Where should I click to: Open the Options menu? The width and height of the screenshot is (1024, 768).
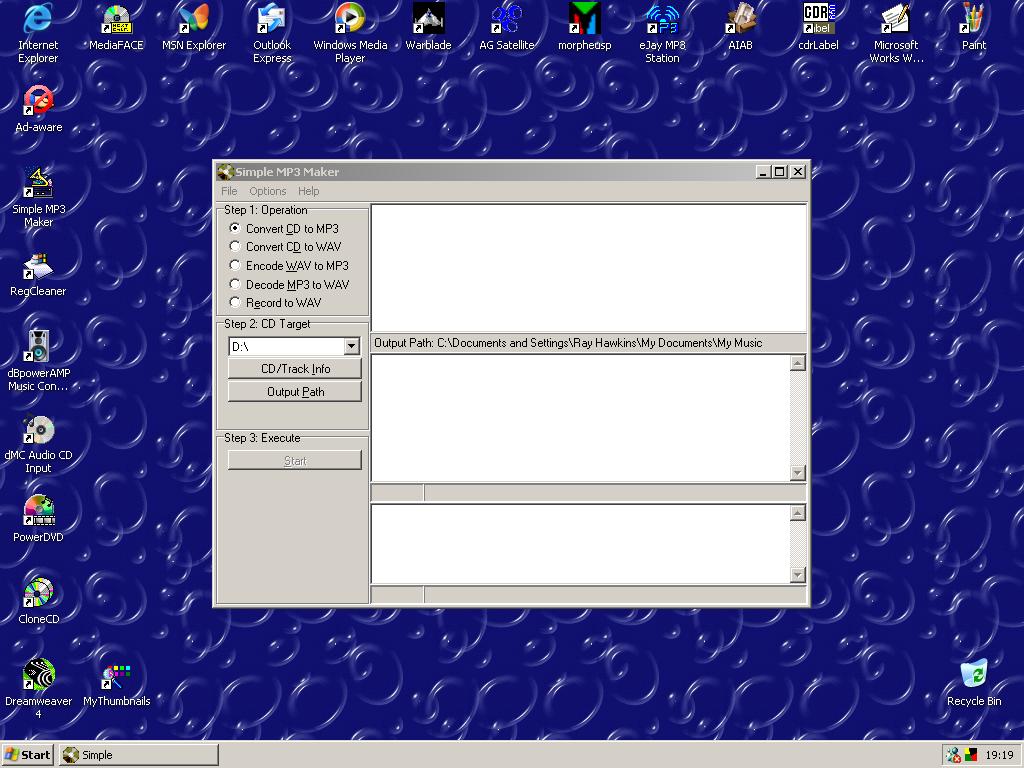[x=267, y=191]
